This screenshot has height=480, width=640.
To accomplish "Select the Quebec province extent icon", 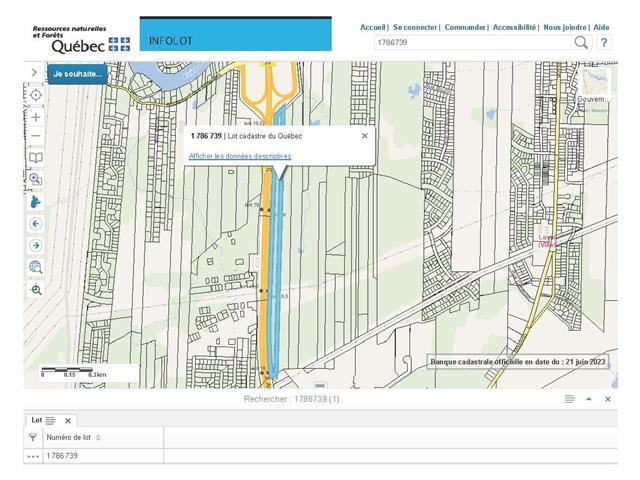I will [36, 201].
